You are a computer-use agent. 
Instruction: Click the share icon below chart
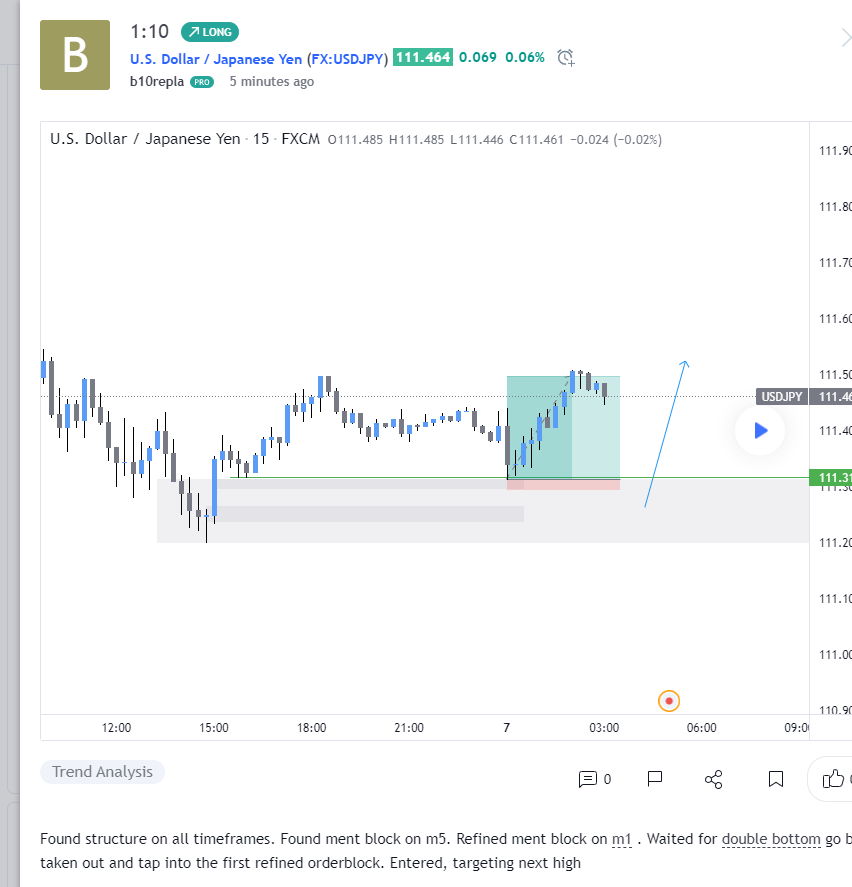pyautogui.click(x=713, y=779)
